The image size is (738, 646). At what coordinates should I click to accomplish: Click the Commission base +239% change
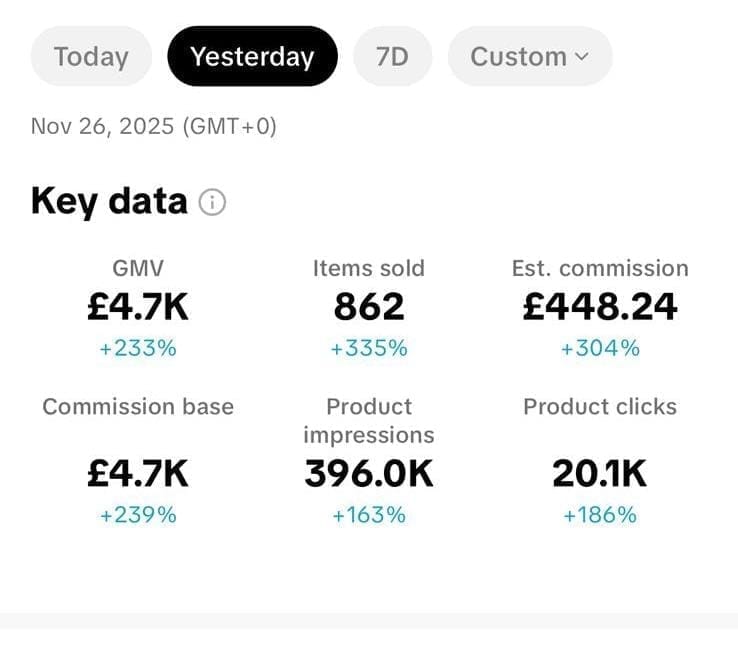(x=138, y=515)
